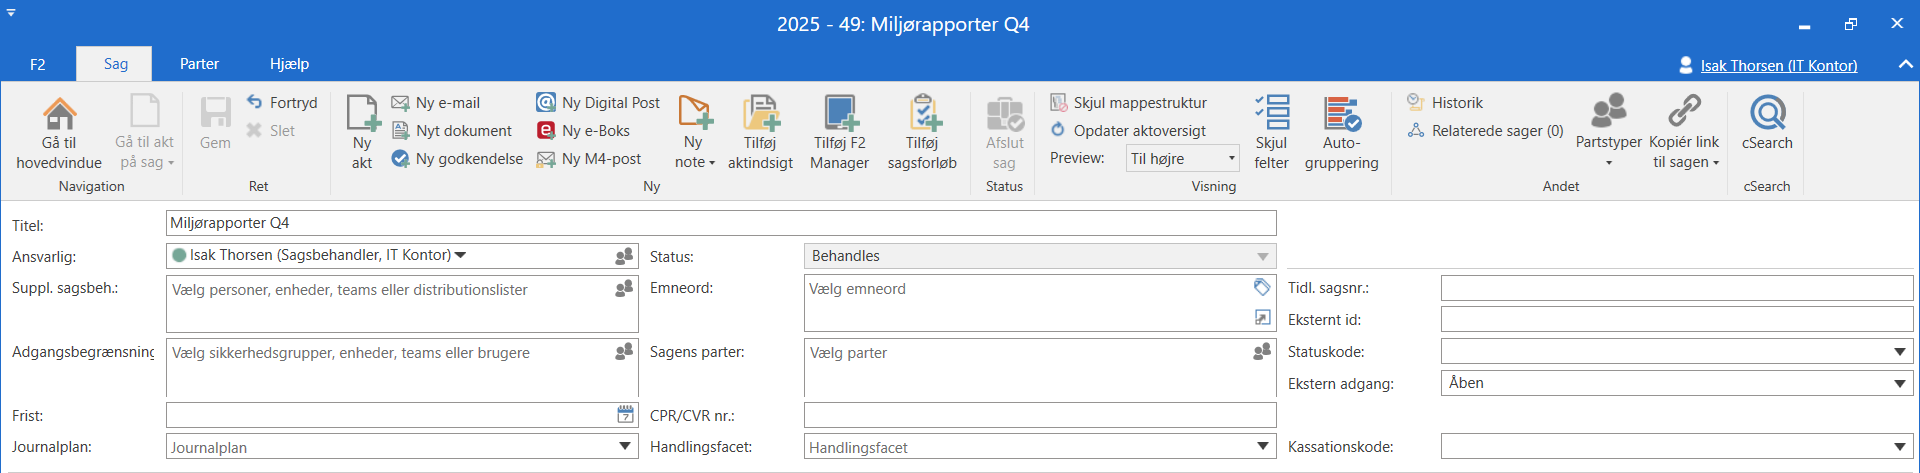Open picker icon in Adgangsbegrænsning field
1920x473 pixels.
[x=624, y=351]
